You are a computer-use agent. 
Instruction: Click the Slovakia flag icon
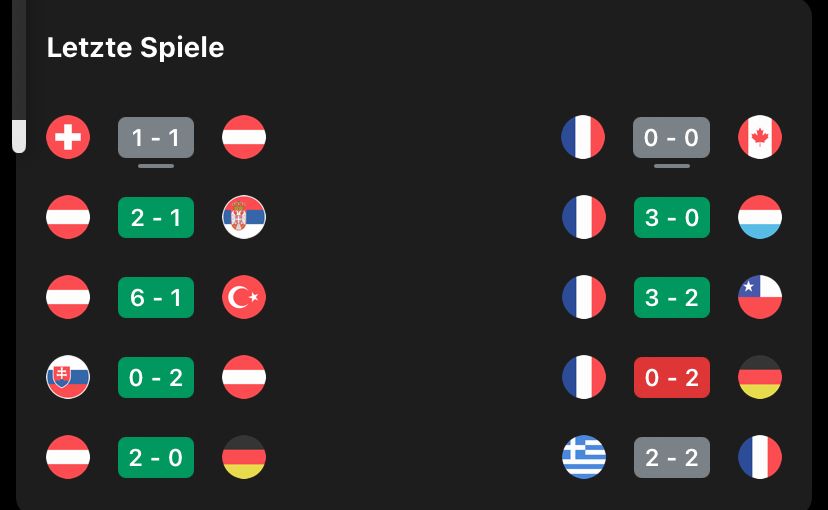(x=68, y=377)
